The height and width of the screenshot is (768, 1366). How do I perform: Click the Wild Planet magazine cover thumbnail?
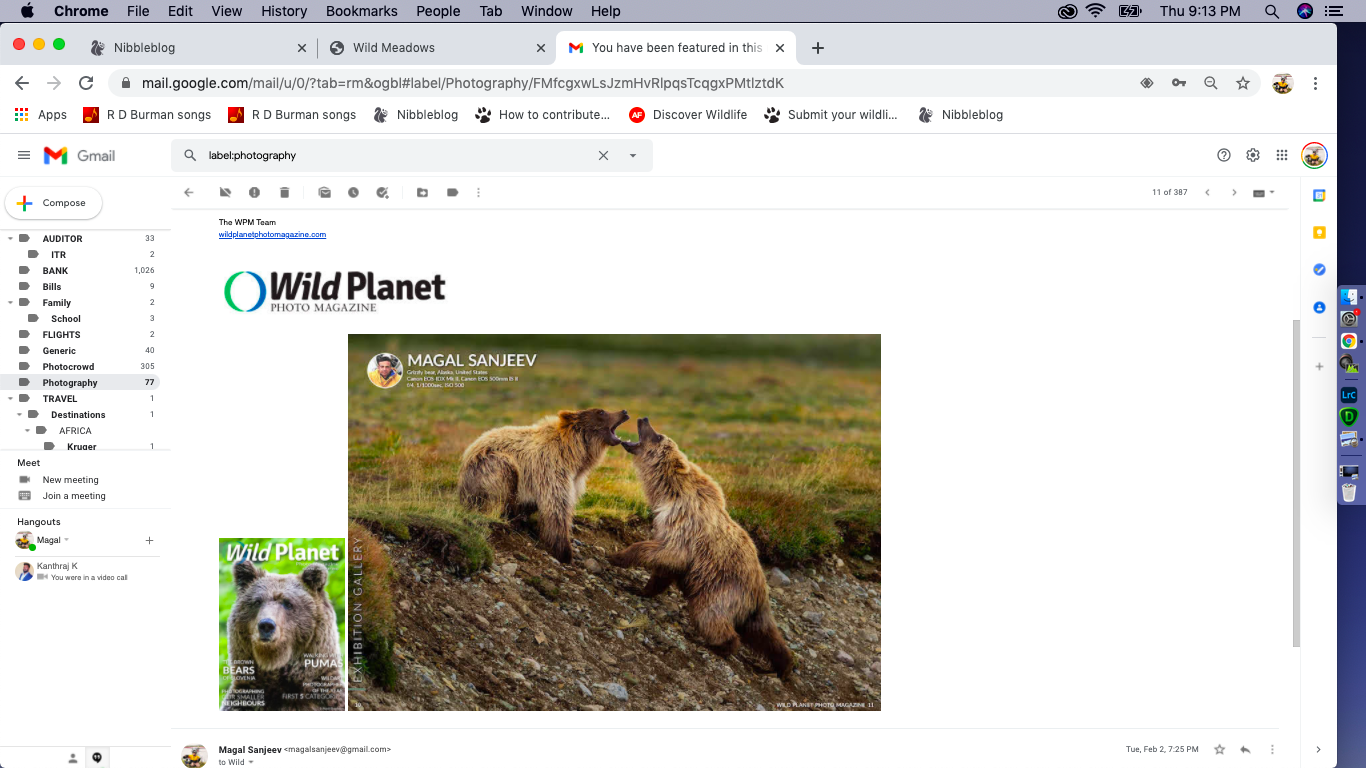point(282,624)
